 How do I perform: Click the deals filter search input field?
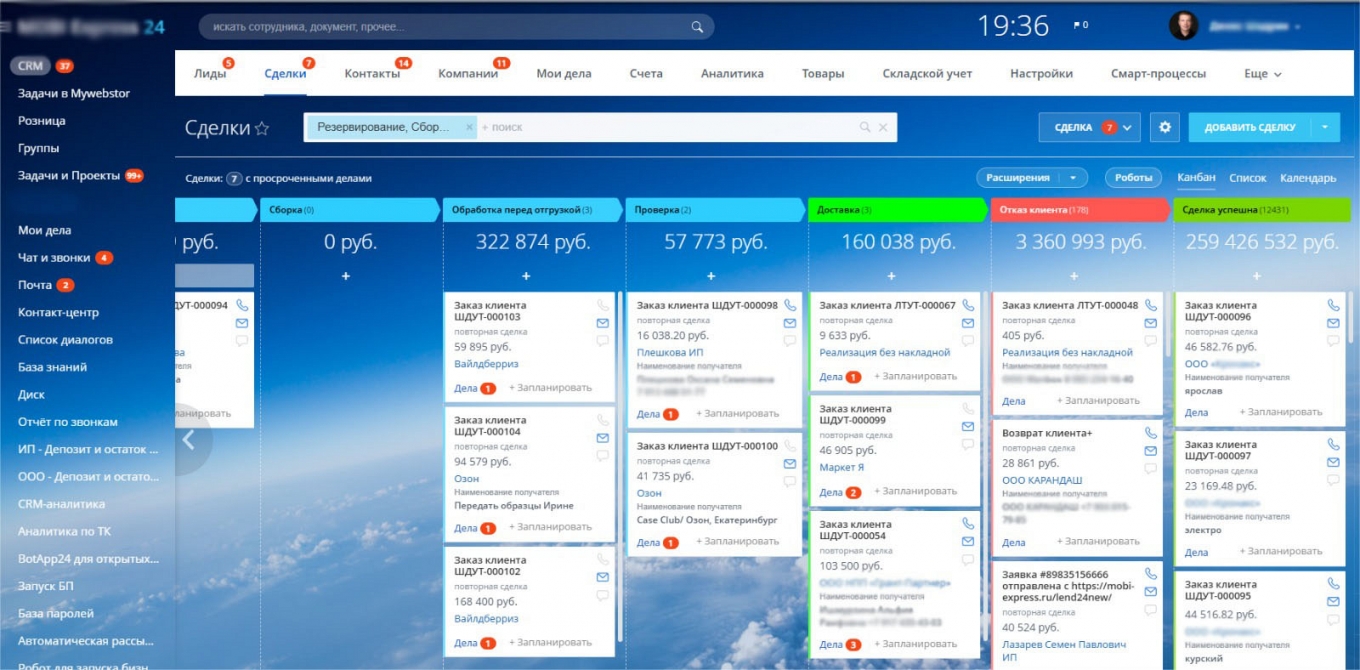tap(665, 127)
